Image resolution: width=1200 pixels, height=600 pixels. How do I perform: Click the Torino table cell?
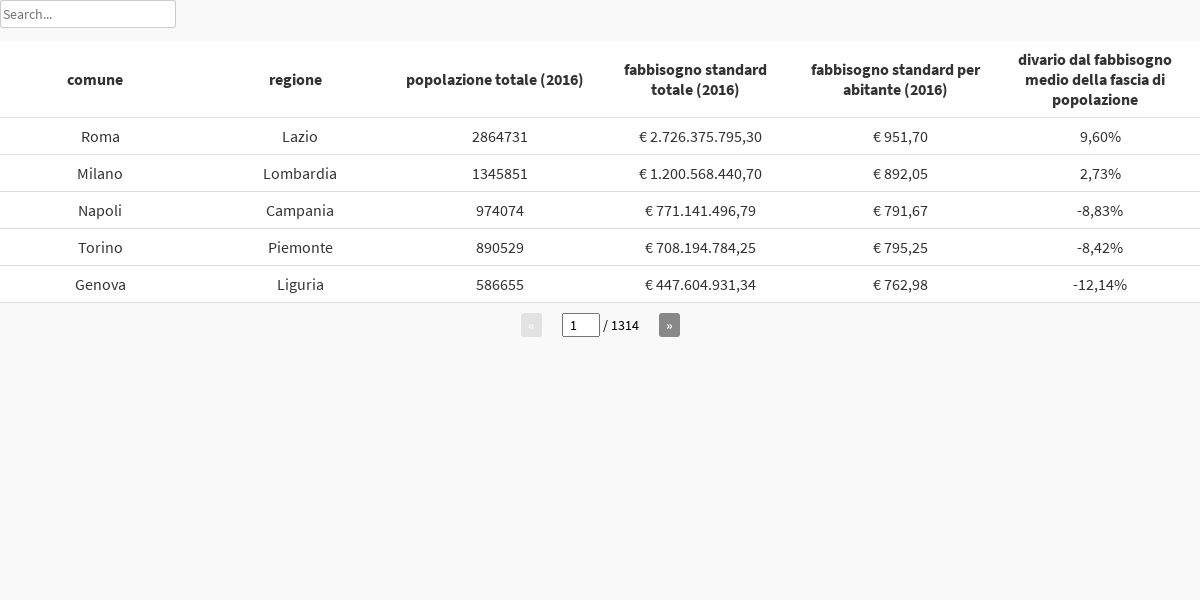pos(100,247)
